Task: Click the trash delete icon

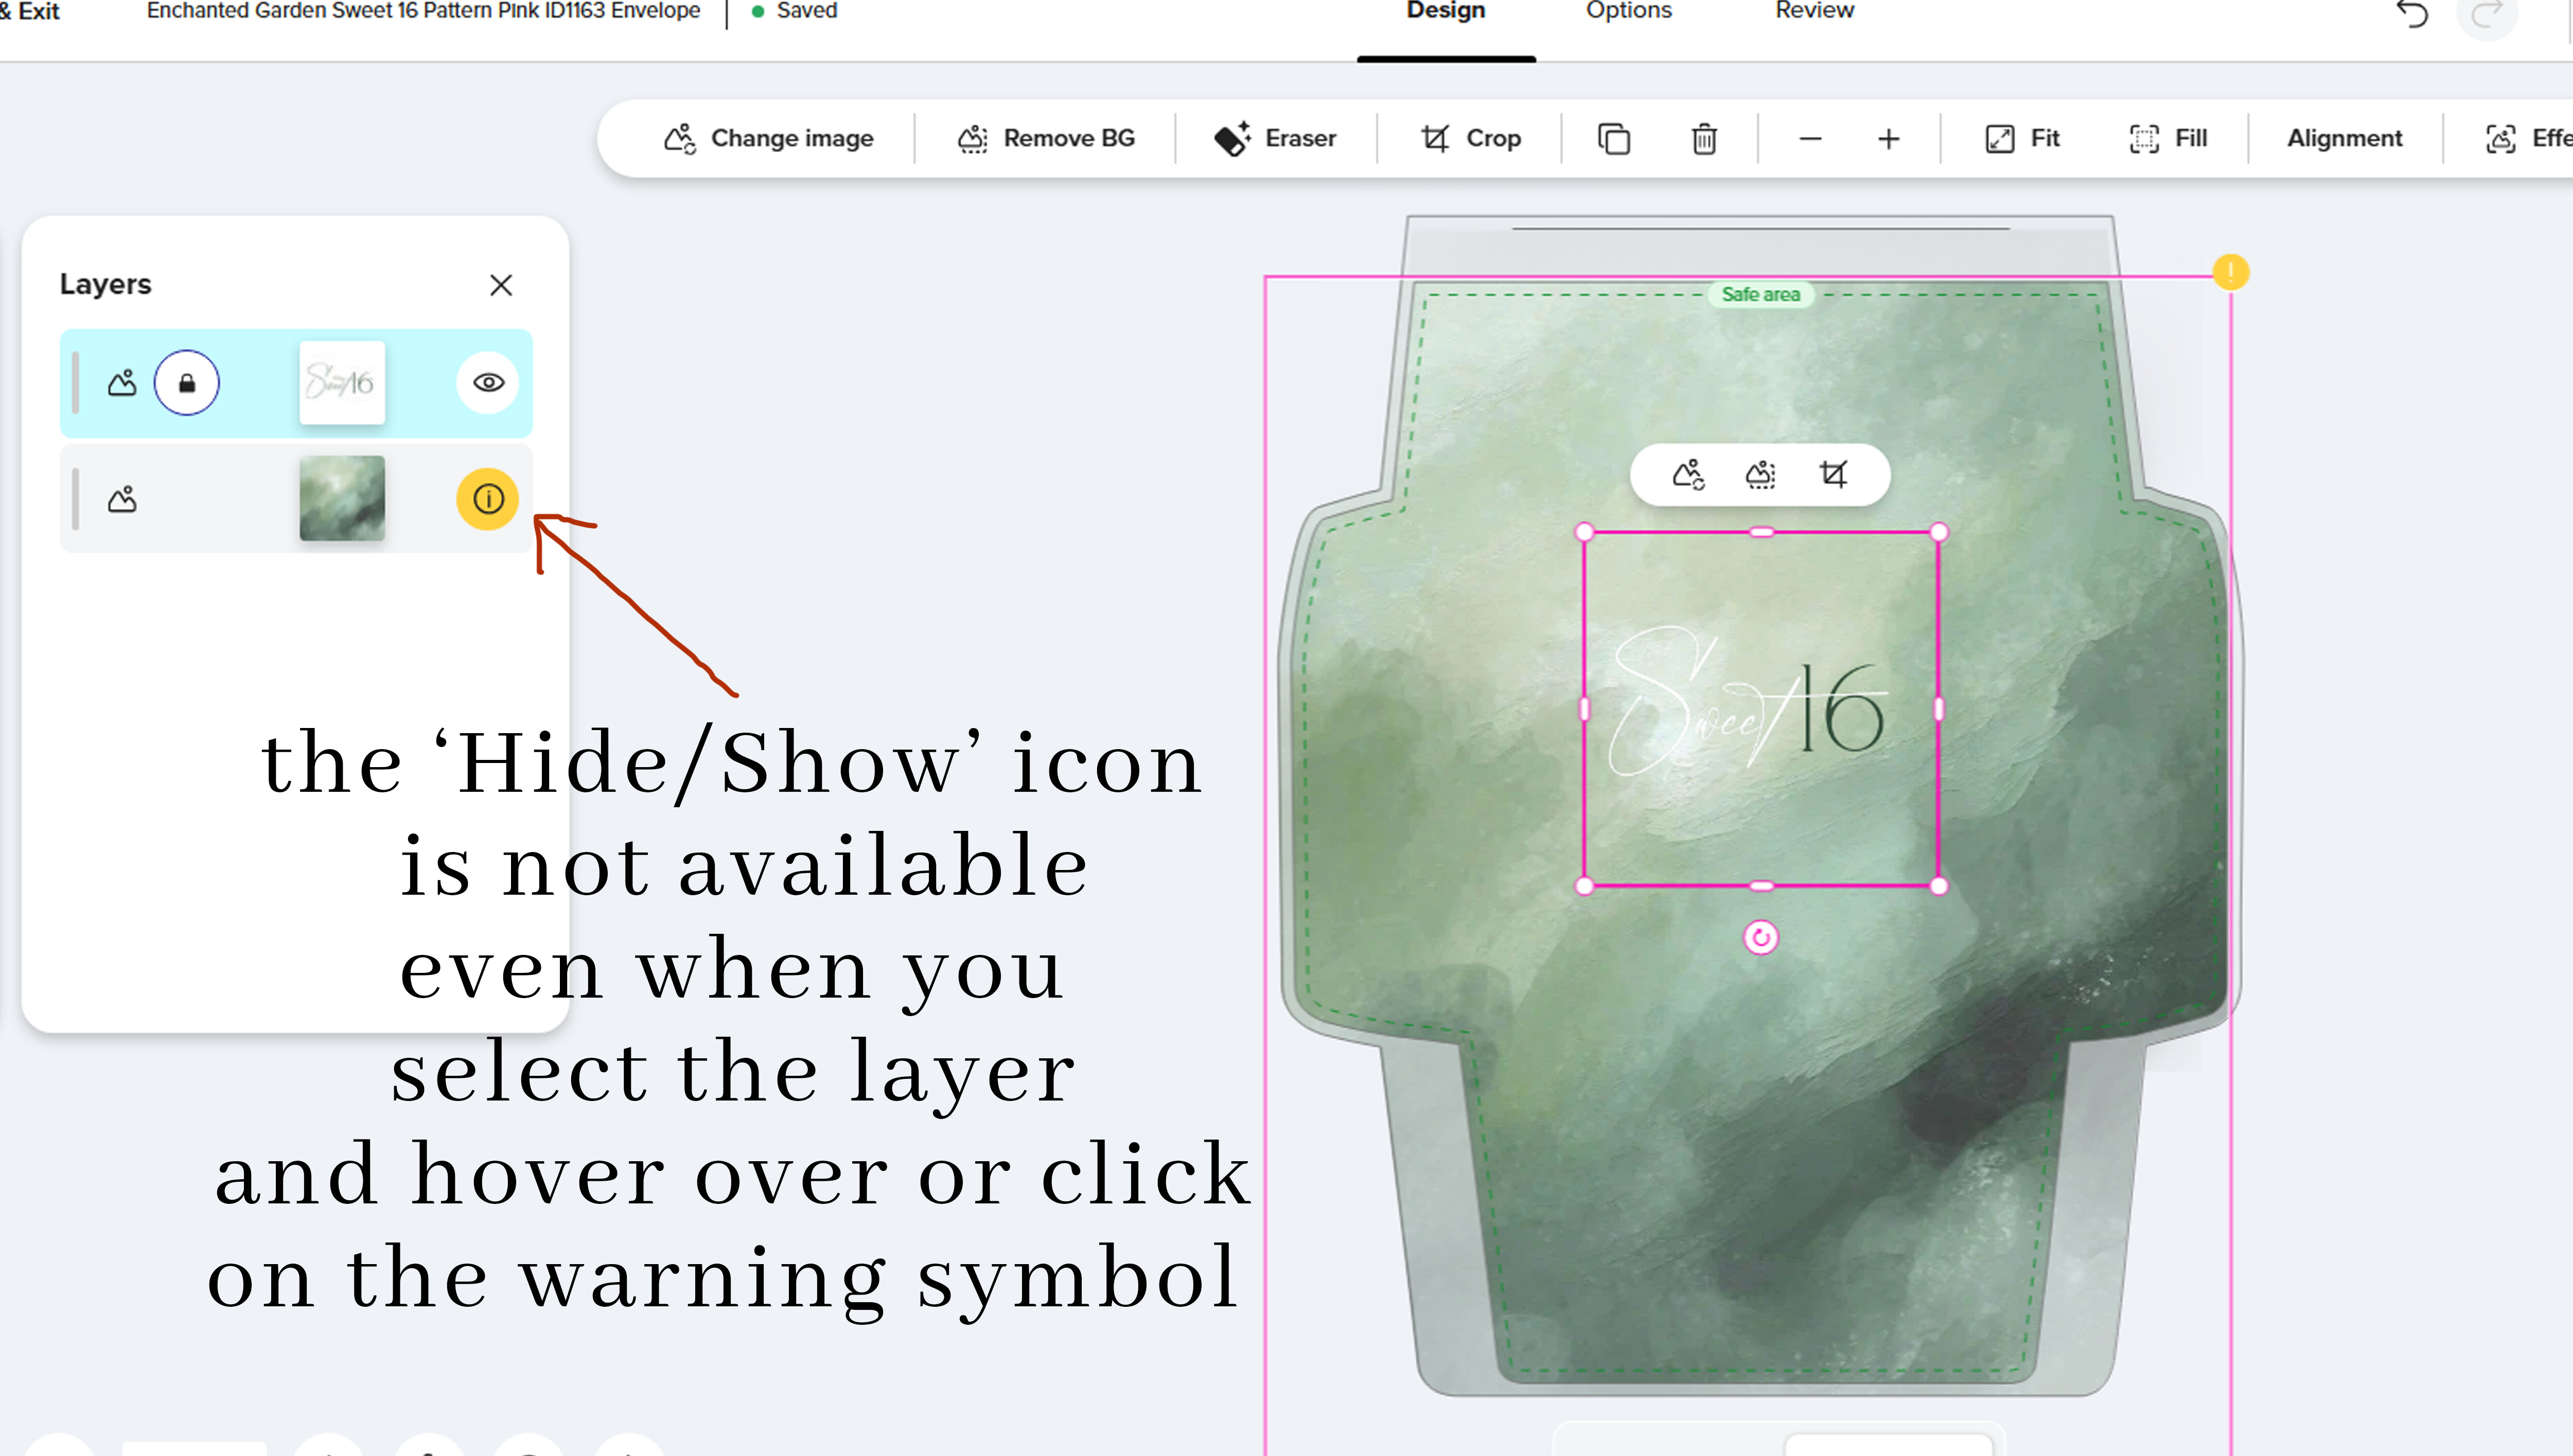Action: tap(1704, 138)
